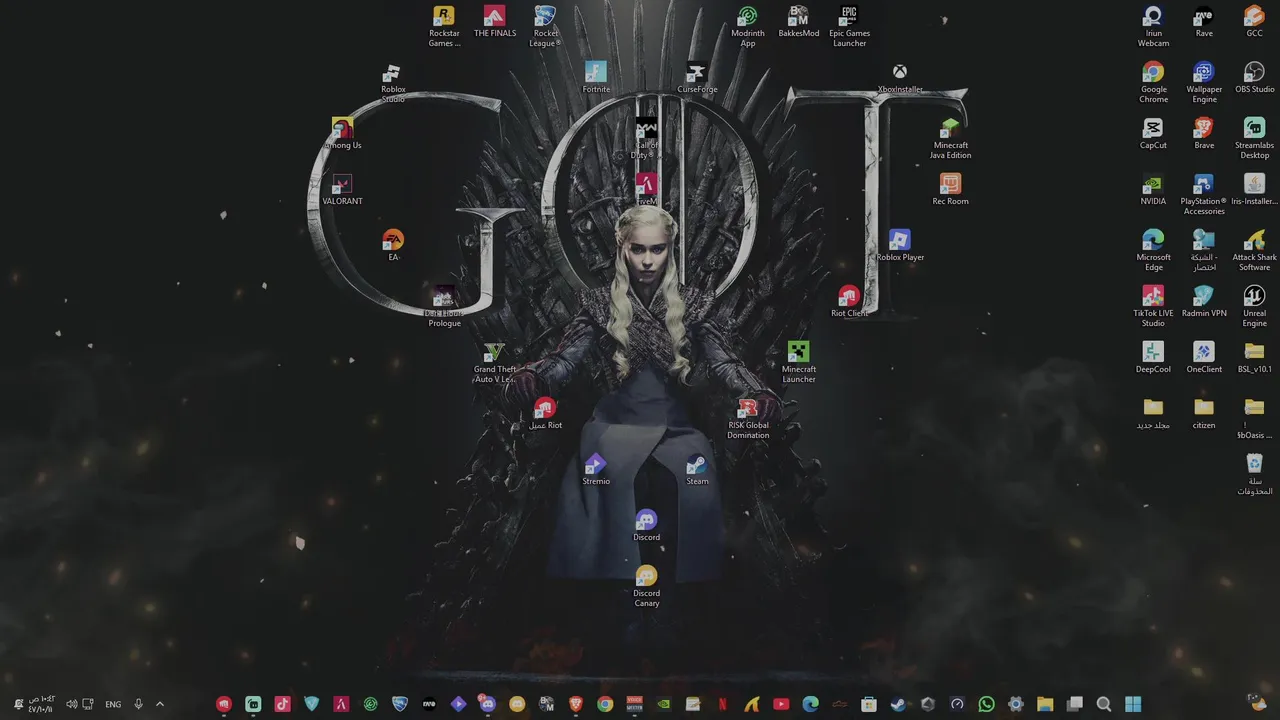Click the RISK Global Domination shortcut
1280x720 pixels.
pos(748,418)
